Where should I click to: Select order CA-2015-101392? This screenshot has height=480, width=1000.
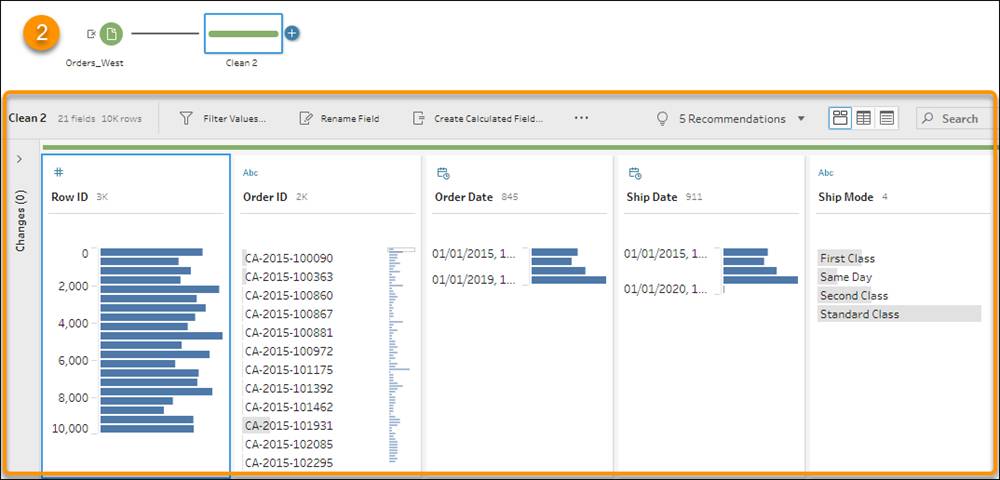click(x=289, y=388)
